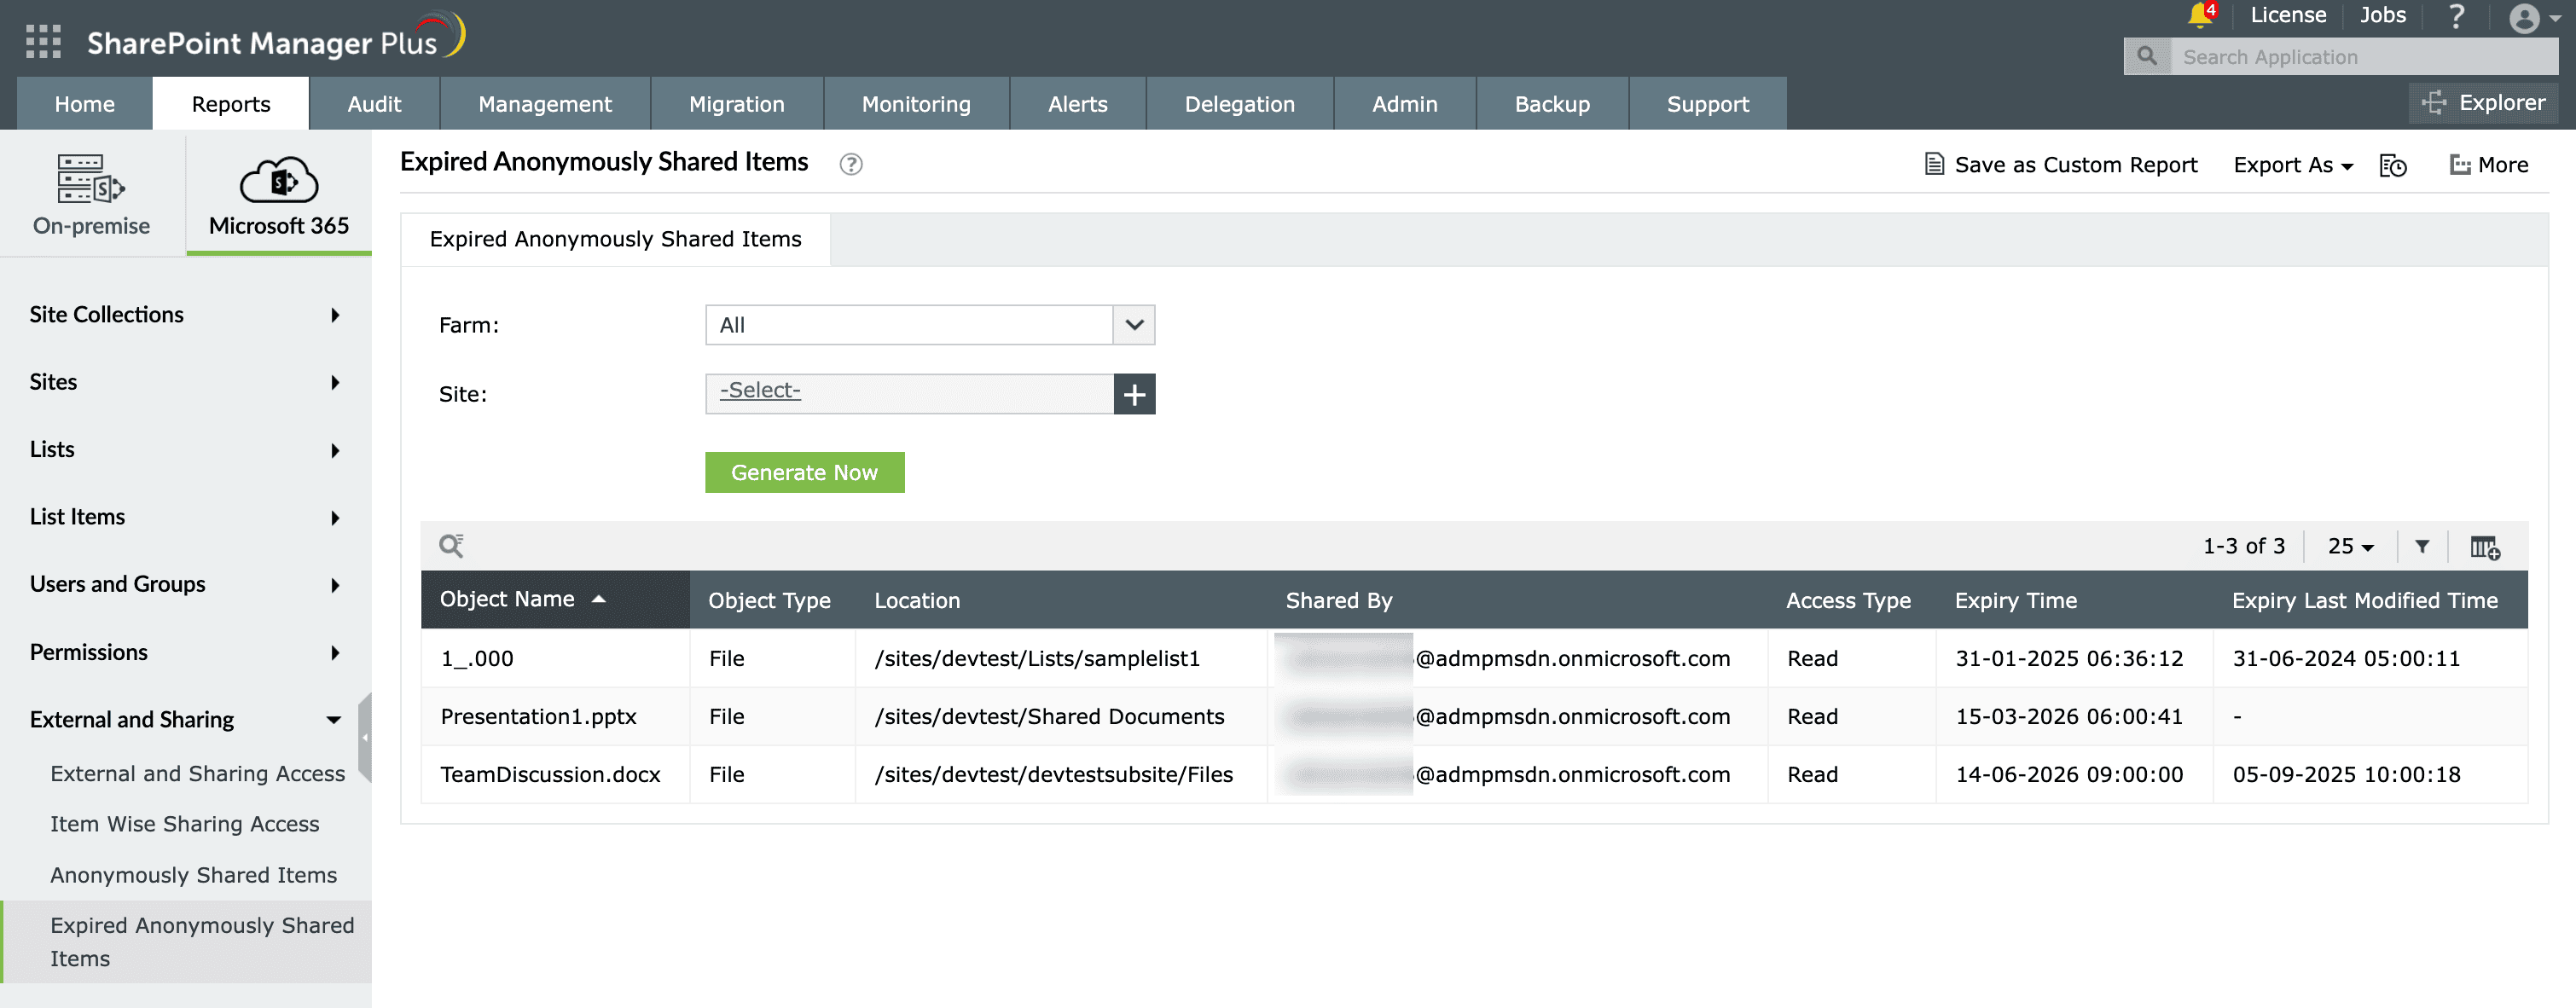This screenshot has width=2576, height=1008.
Task: Switch to the Audit tab
Action: pyautogui.click(x=374, y=104)
